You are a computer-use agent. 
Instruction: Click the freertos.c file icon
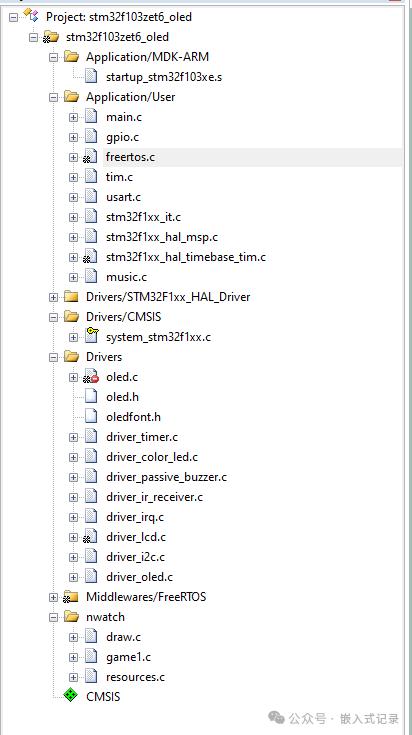pos(90,157)
